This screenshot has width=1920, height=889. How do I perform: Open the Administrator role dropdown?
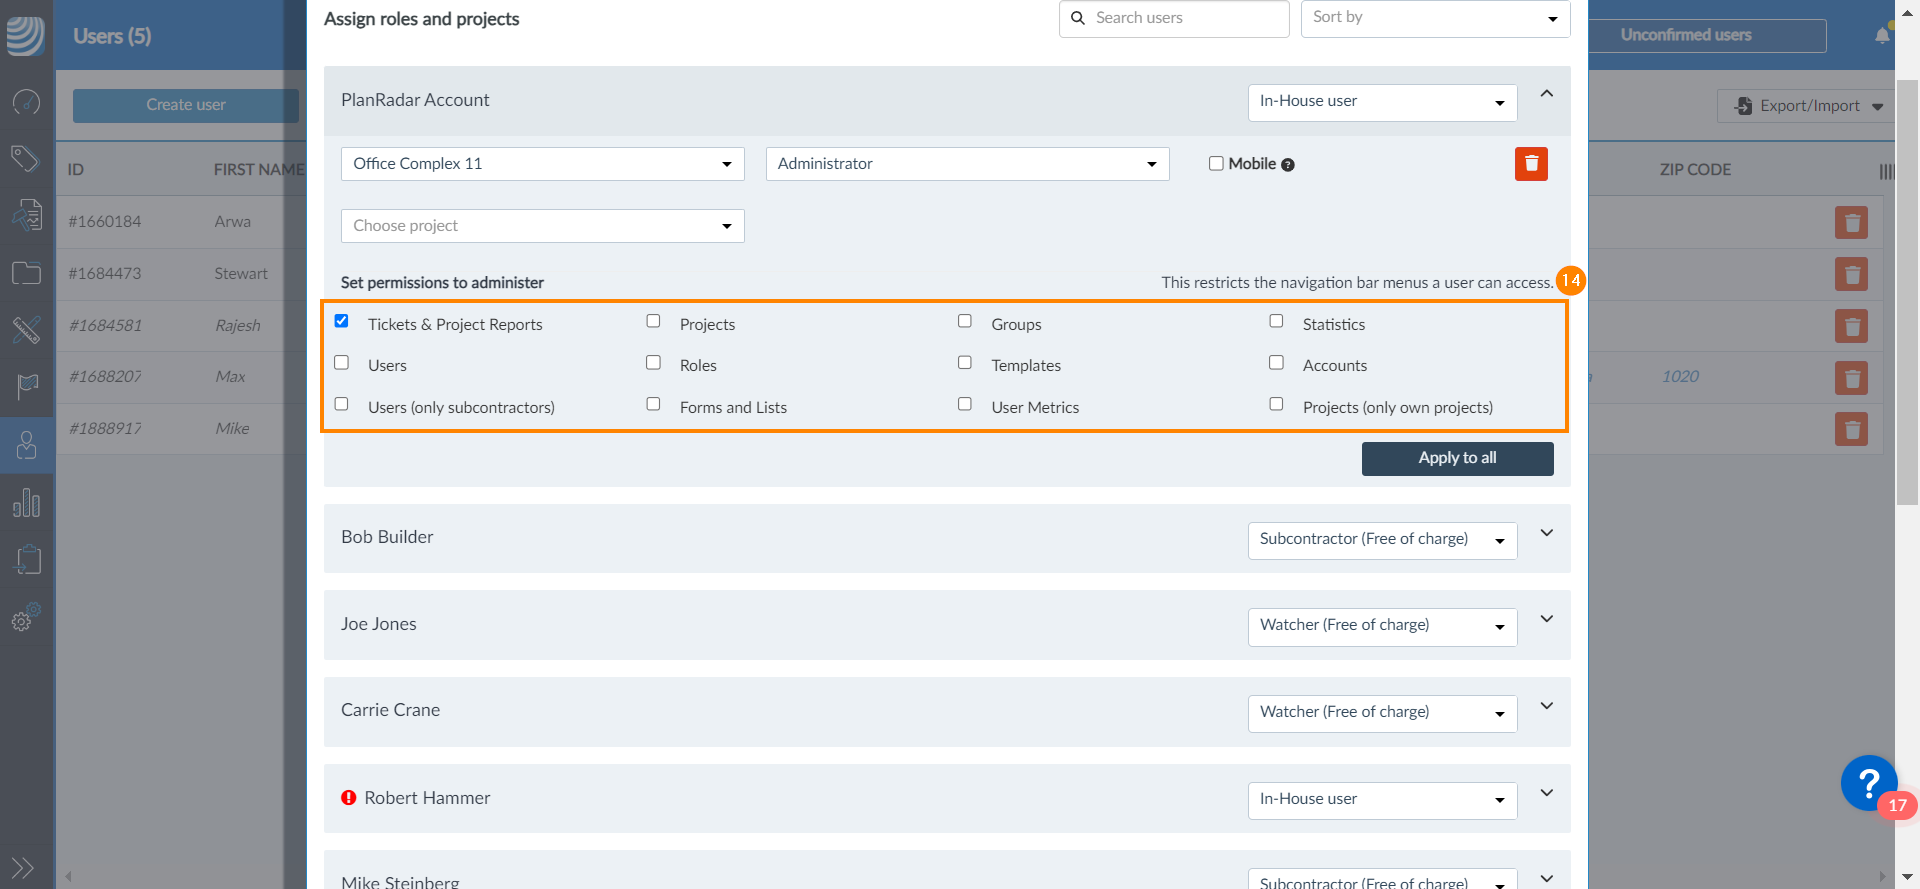point(967,164)
